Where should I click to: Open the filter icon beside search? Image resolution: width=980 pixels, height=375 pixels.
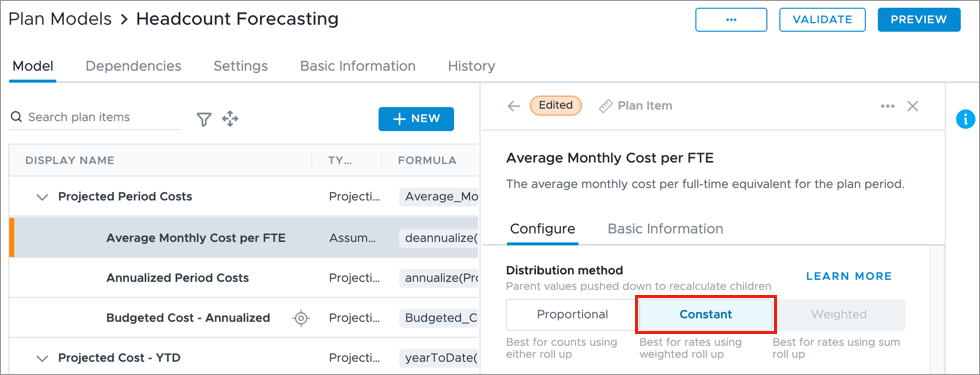[x=204, y=119]
